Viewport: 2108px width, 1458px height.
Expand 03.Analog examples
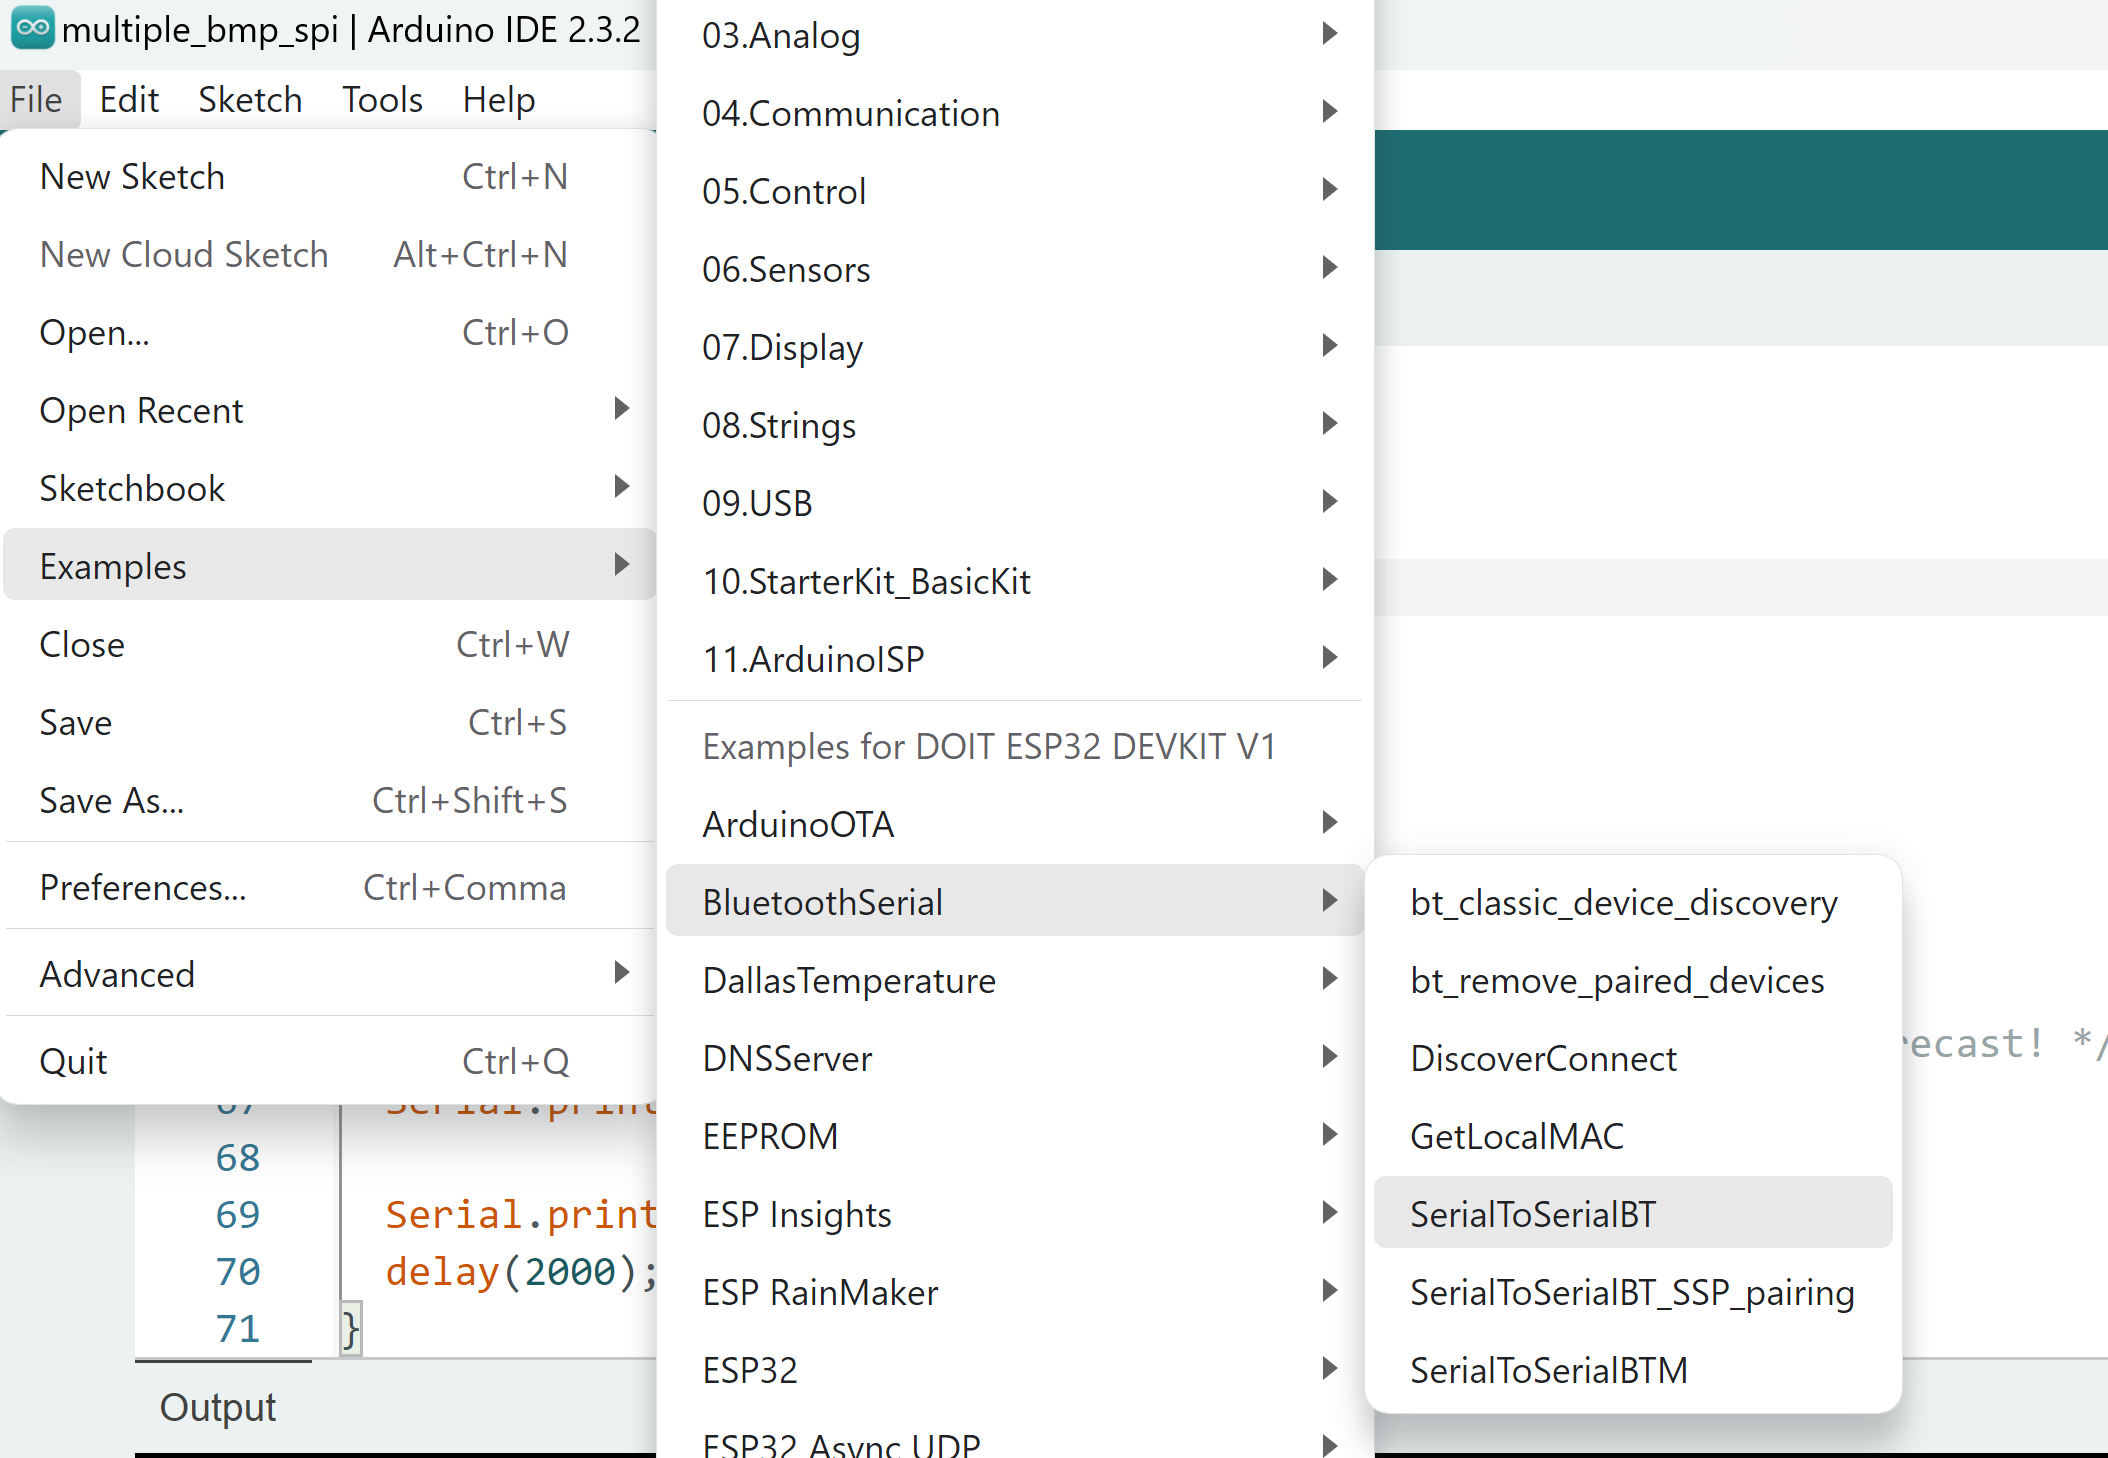1015,36
